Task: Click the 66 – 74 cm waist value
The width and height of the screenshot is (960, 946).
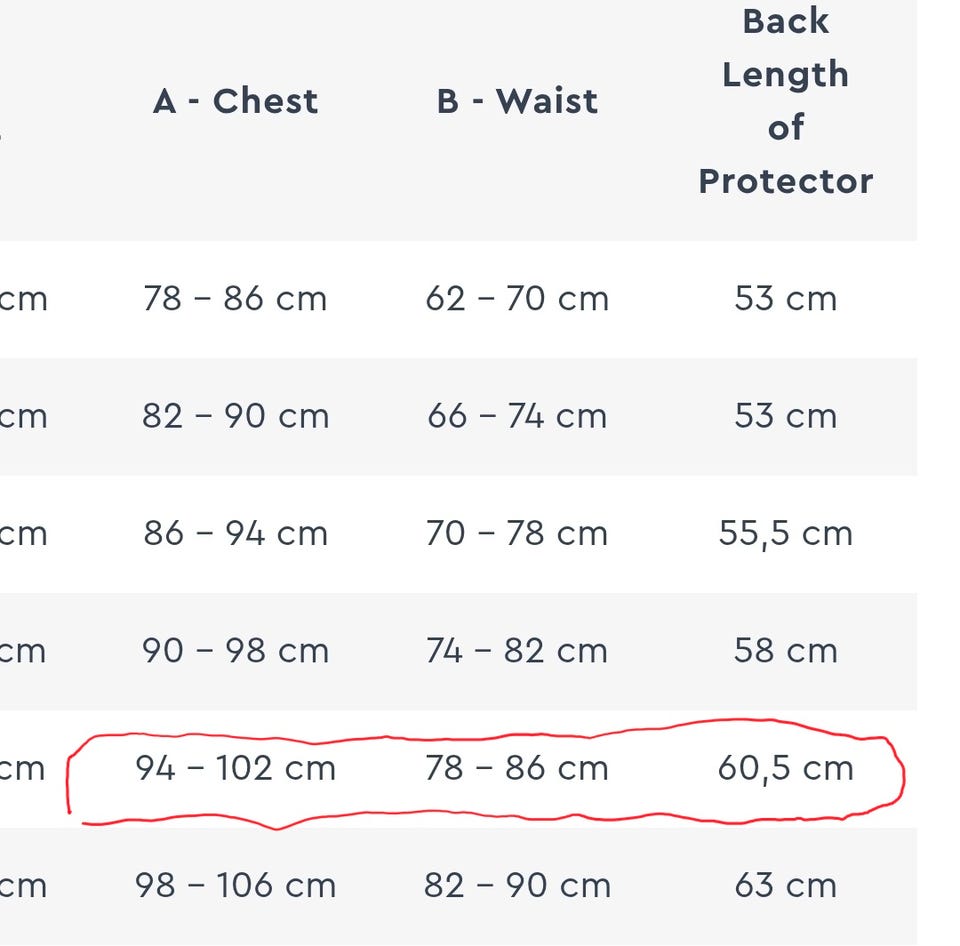Action: tap(517, 416)
